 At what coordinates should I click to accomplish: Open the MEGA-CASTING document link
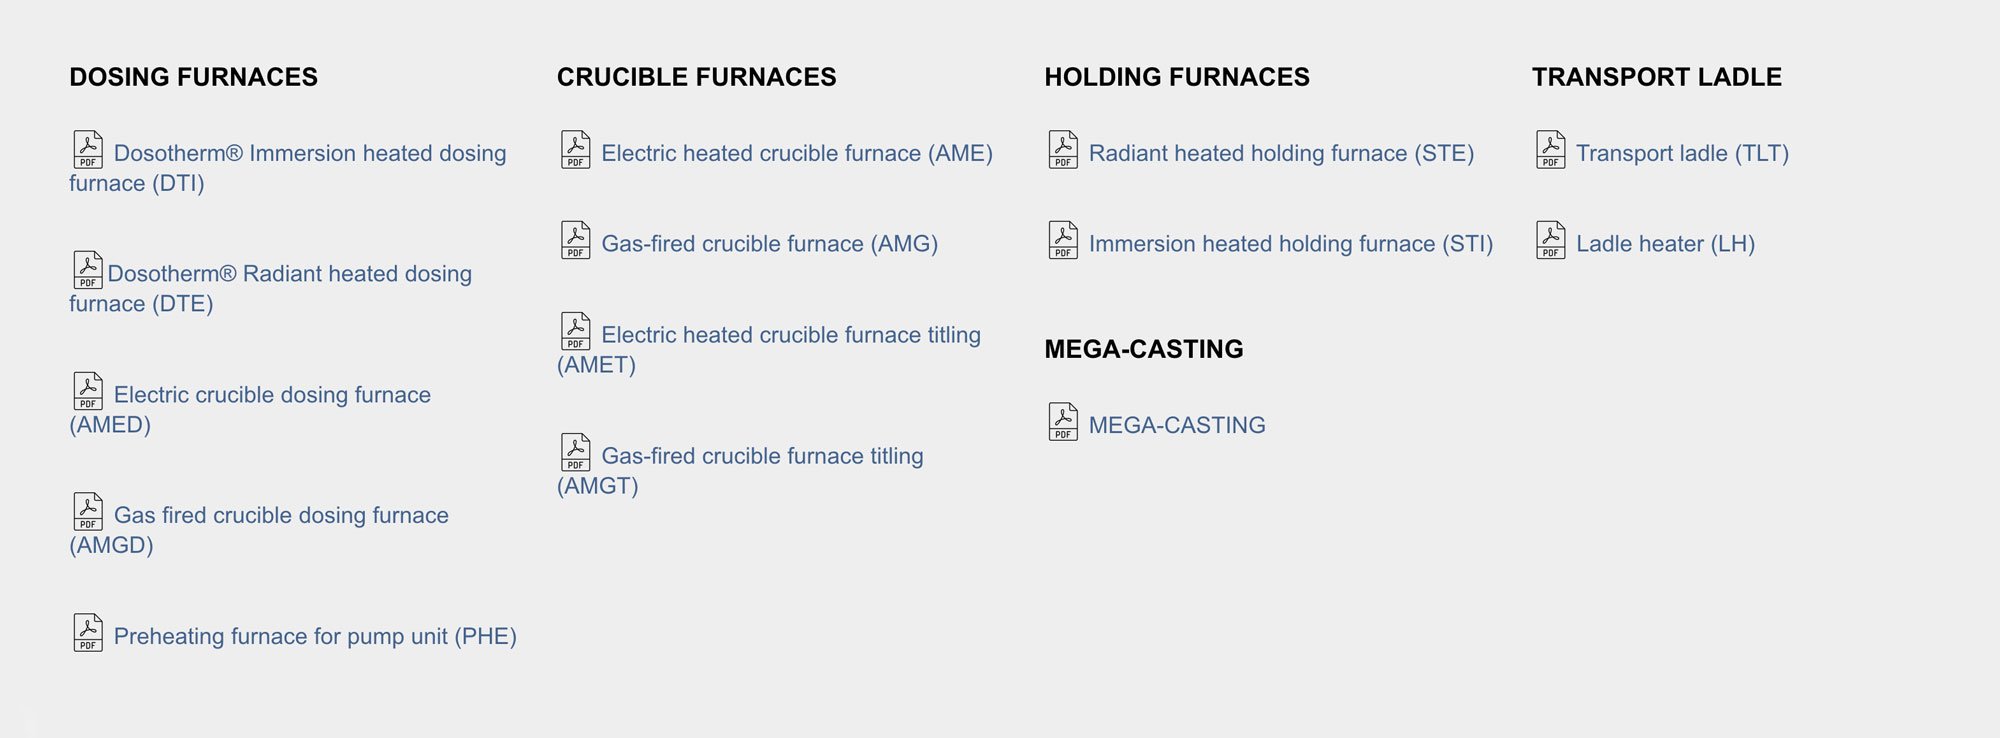[x=1177, y=425]
